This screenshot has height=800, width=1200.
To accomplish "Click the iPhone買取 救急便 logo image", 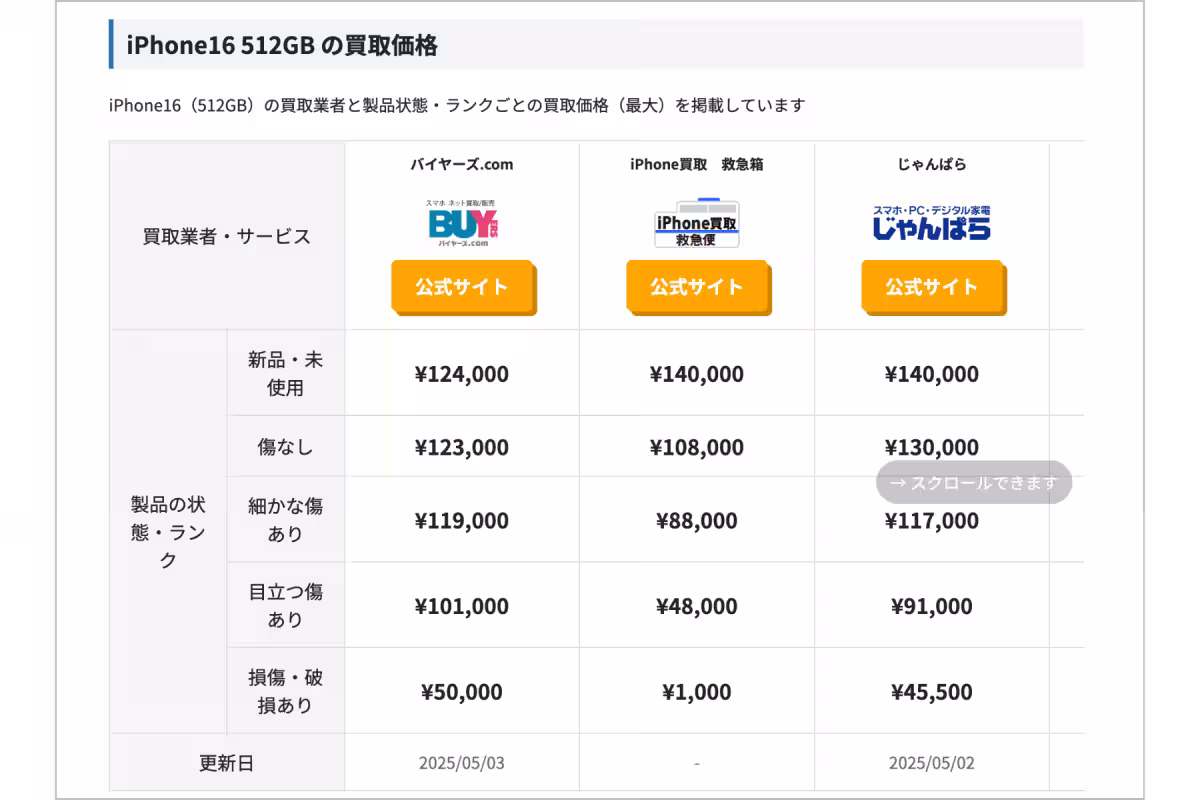I will (x=697, y=224).
